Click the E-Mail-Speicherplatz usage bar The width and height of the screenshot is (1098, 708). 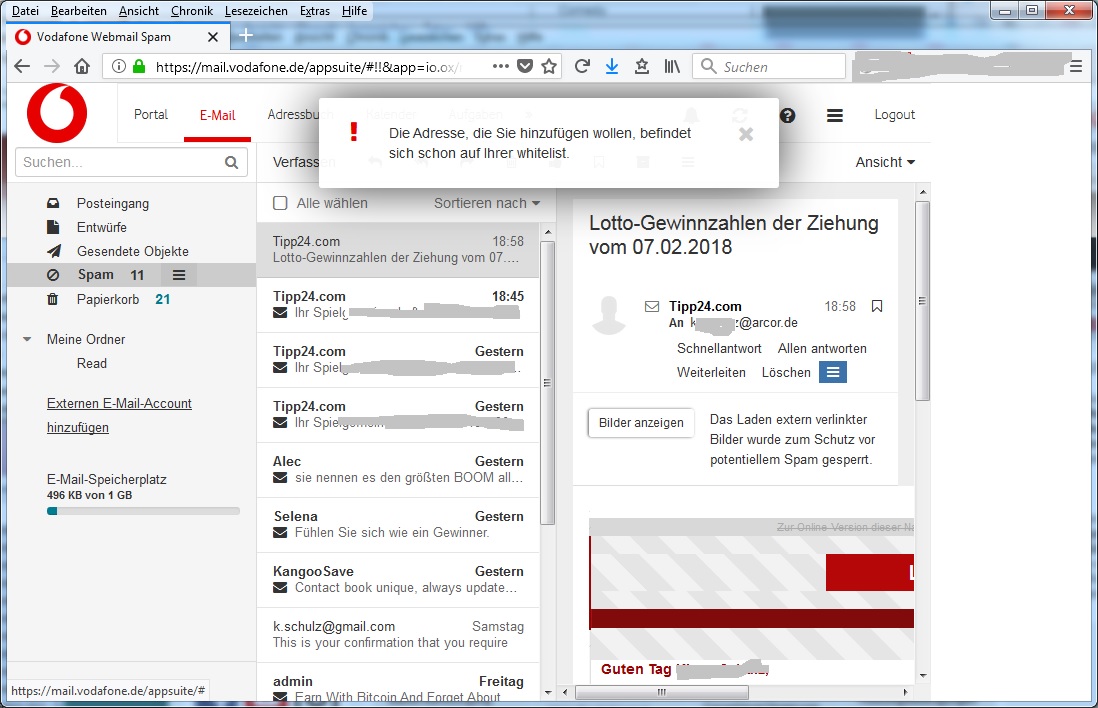[143, 511]
